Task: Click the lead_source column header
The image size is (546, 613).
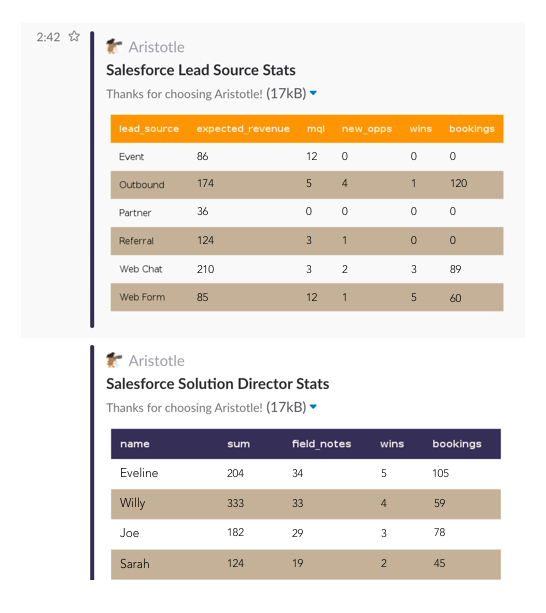Action: pos(149,129)
